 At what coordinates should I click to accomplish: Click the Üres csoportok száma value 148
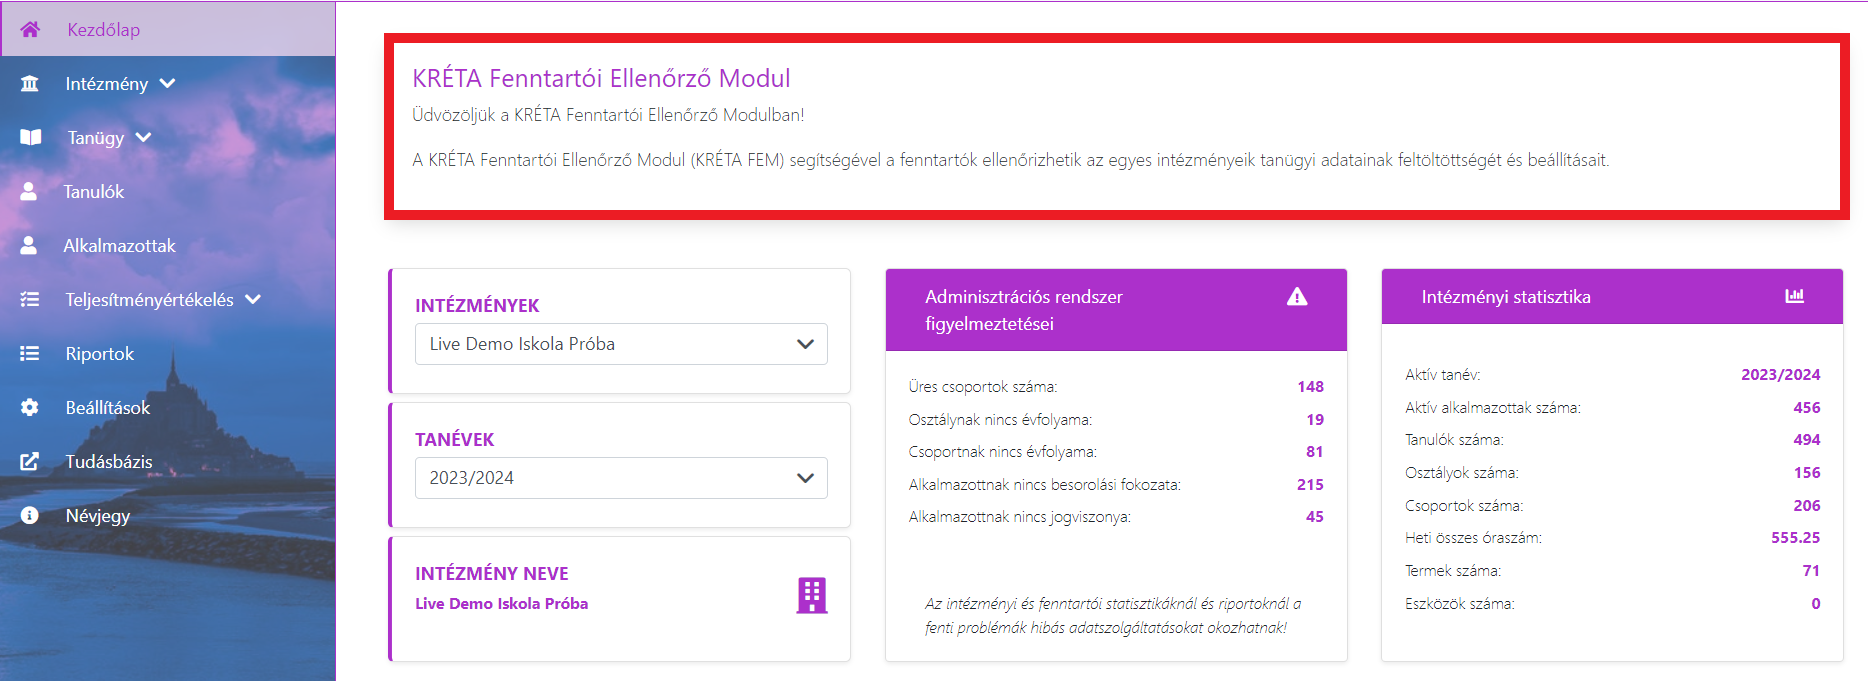(x=1310, y=387)
